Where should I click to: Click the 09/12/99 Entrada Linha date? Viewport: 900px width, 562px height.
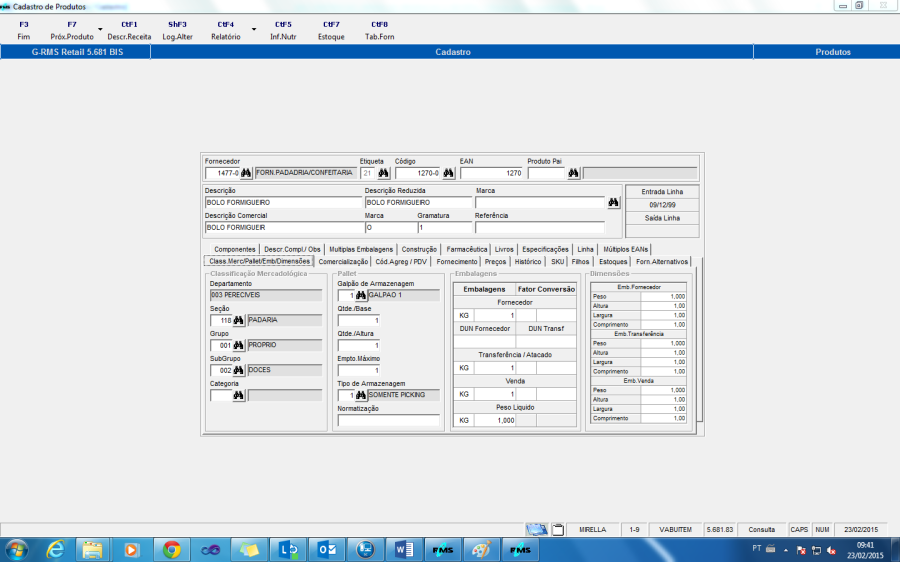click(662, 205)
